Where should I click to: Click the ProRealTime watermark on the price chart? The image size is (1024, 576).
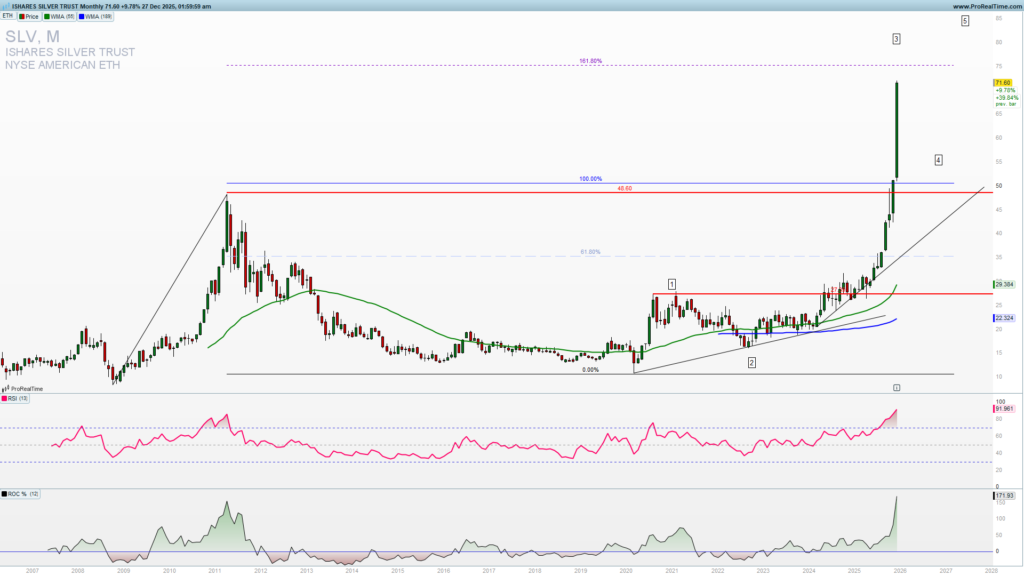(22, 388)
